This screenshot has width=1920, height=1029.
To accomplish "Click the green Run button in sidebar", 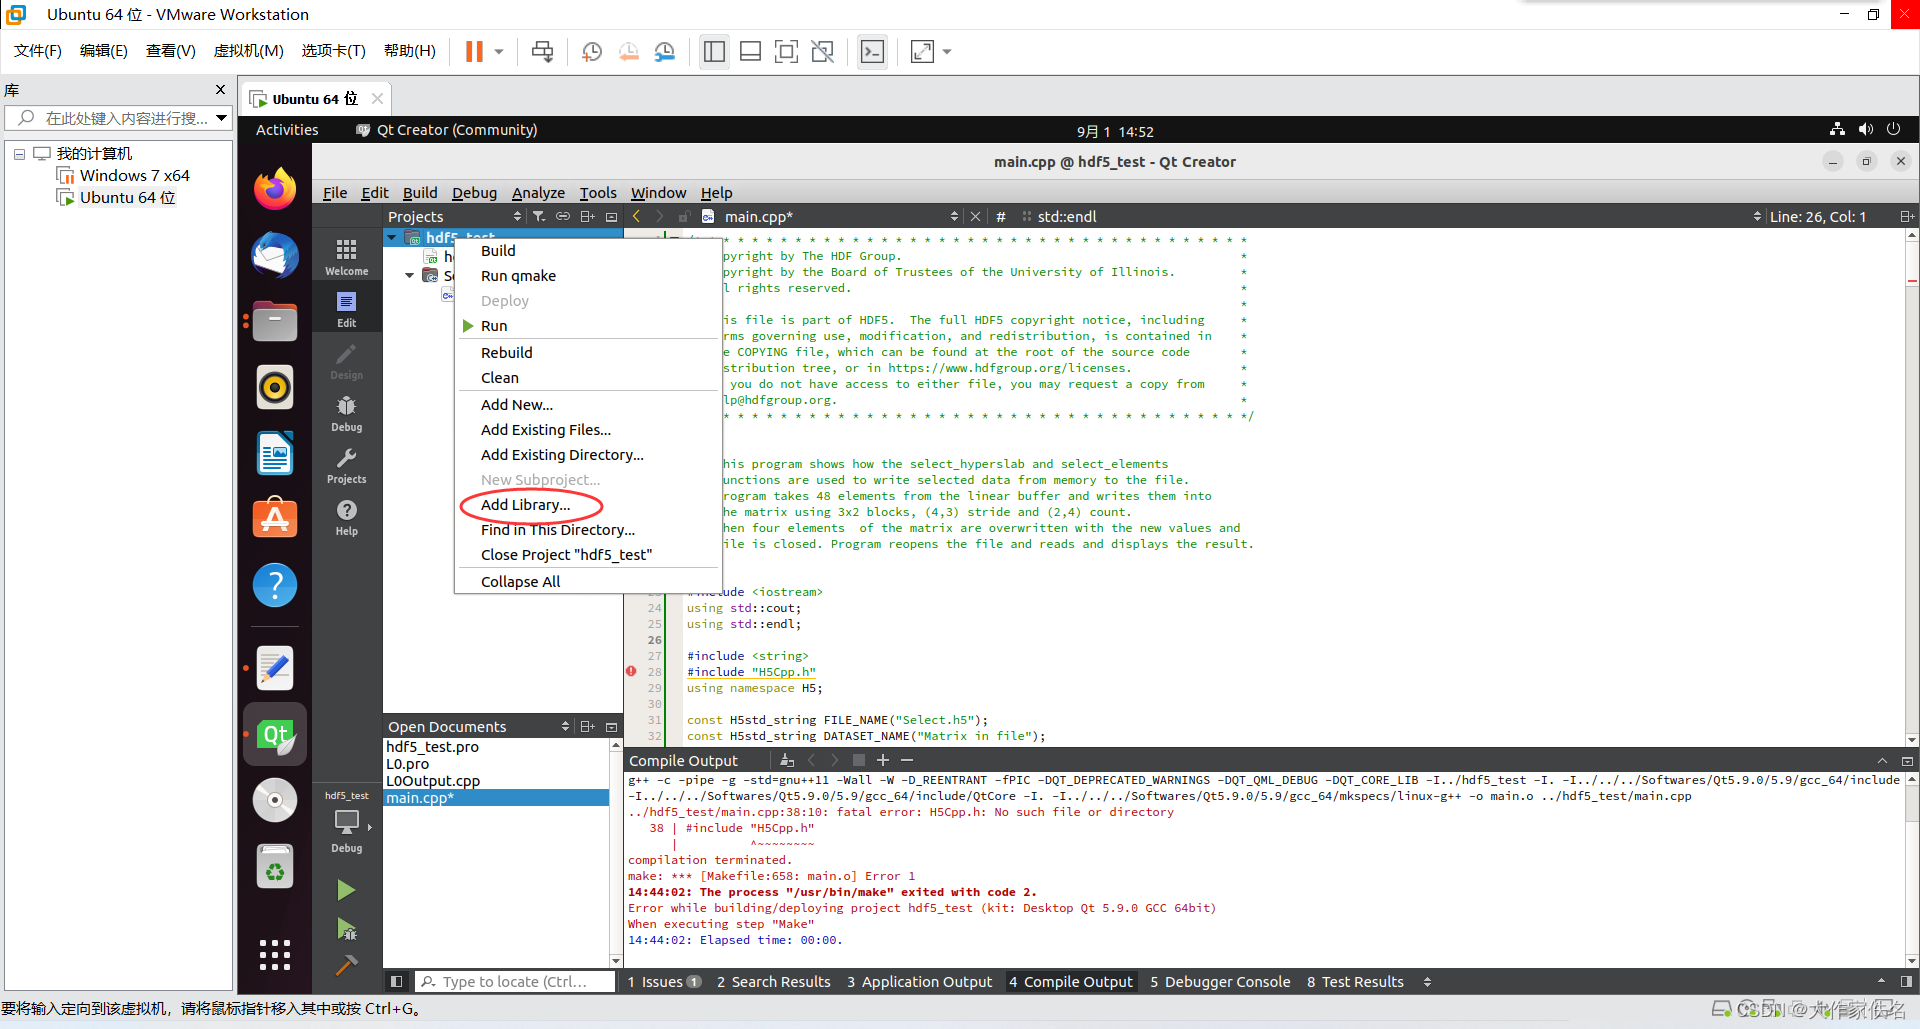I will point(346,890).
